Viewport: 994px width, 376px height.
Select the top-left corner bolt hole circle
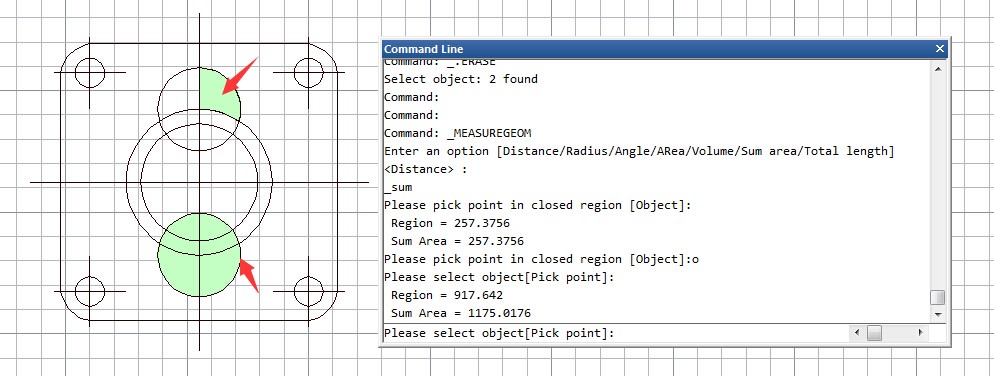coord(90,72)
